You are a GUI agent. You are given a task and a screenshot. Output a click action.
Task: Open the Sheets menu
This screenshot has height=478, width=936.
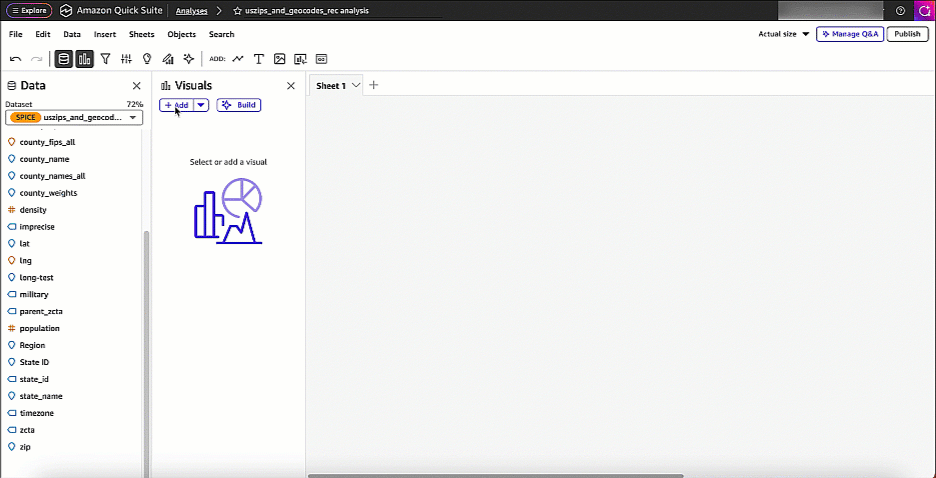(x=142, y=34)
